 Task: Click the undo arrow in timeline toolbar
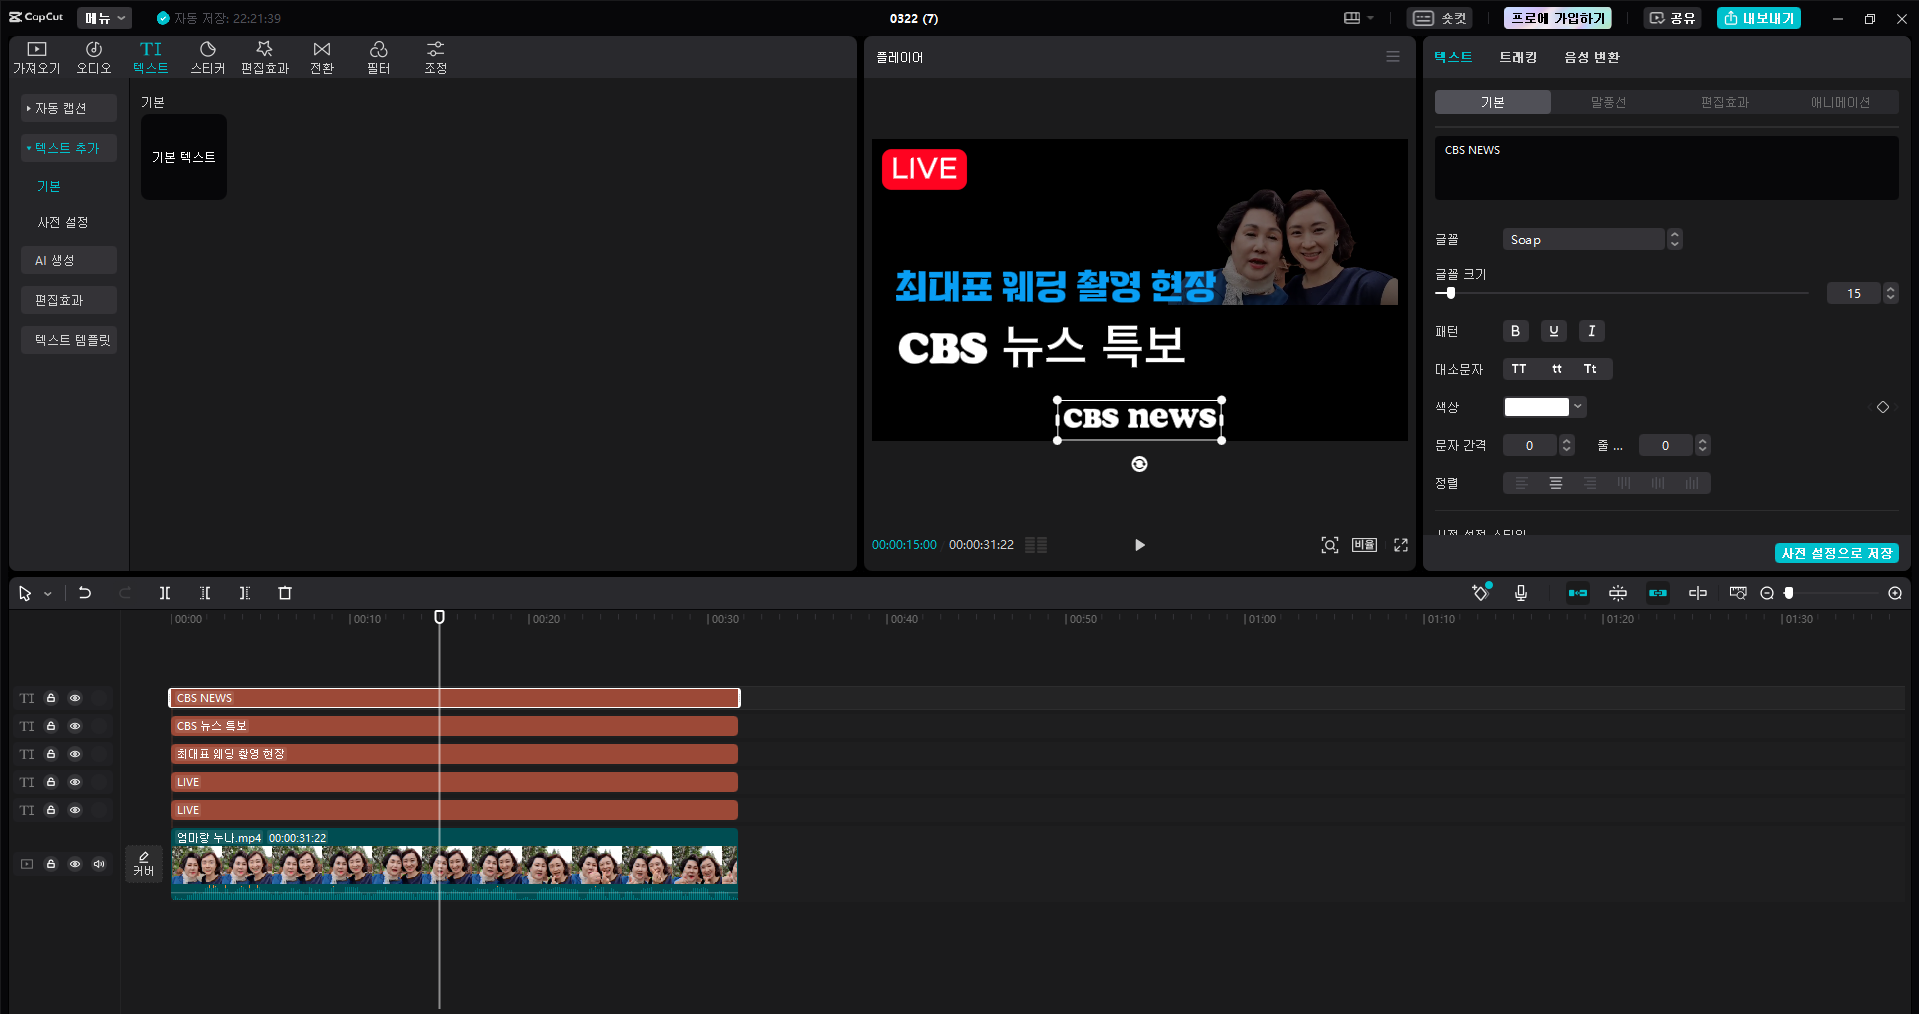(x=85, y=593)
